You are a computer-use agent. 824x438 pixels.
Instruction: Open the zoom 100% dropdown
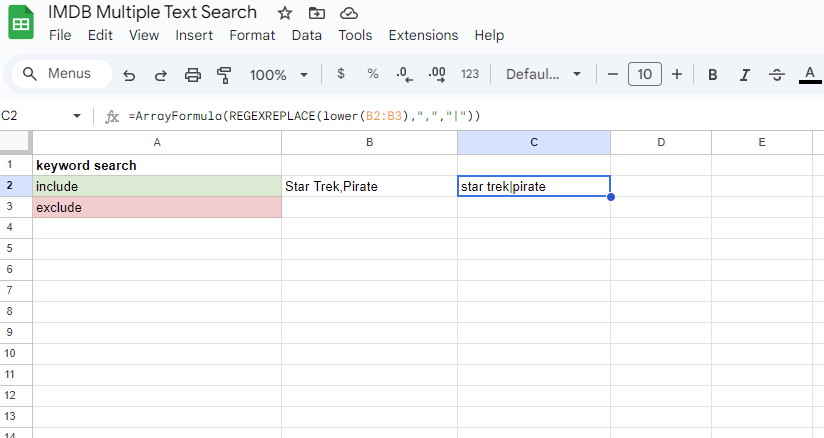pos(279,75)
